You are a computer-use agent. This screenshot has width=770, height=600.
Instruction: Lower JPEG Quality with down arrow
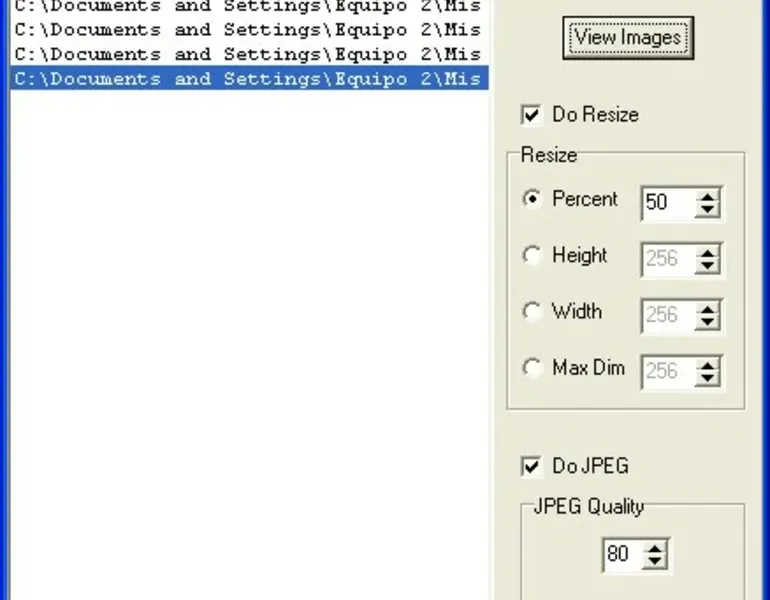[x=654, y=561]
